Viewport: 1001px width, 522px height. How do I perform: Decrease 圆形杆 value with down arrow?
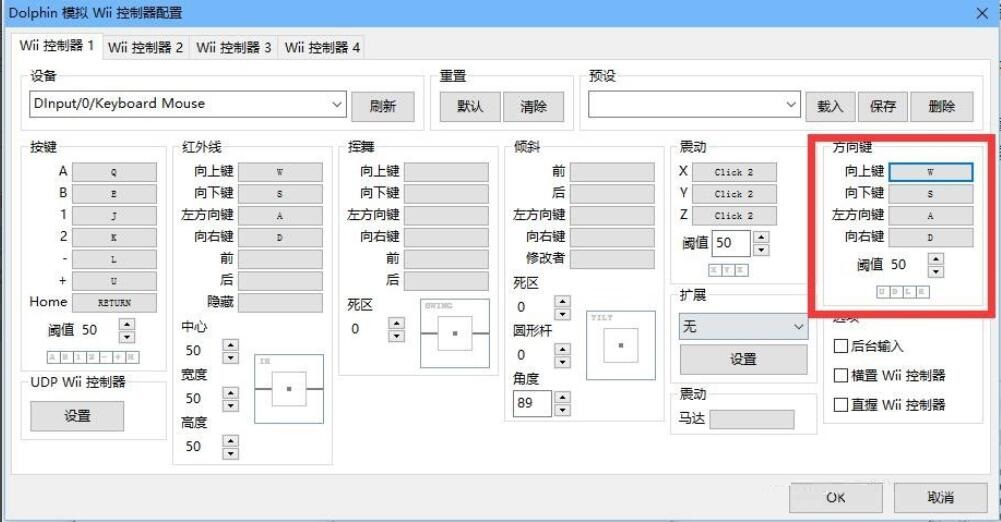(x=562, y=362)
